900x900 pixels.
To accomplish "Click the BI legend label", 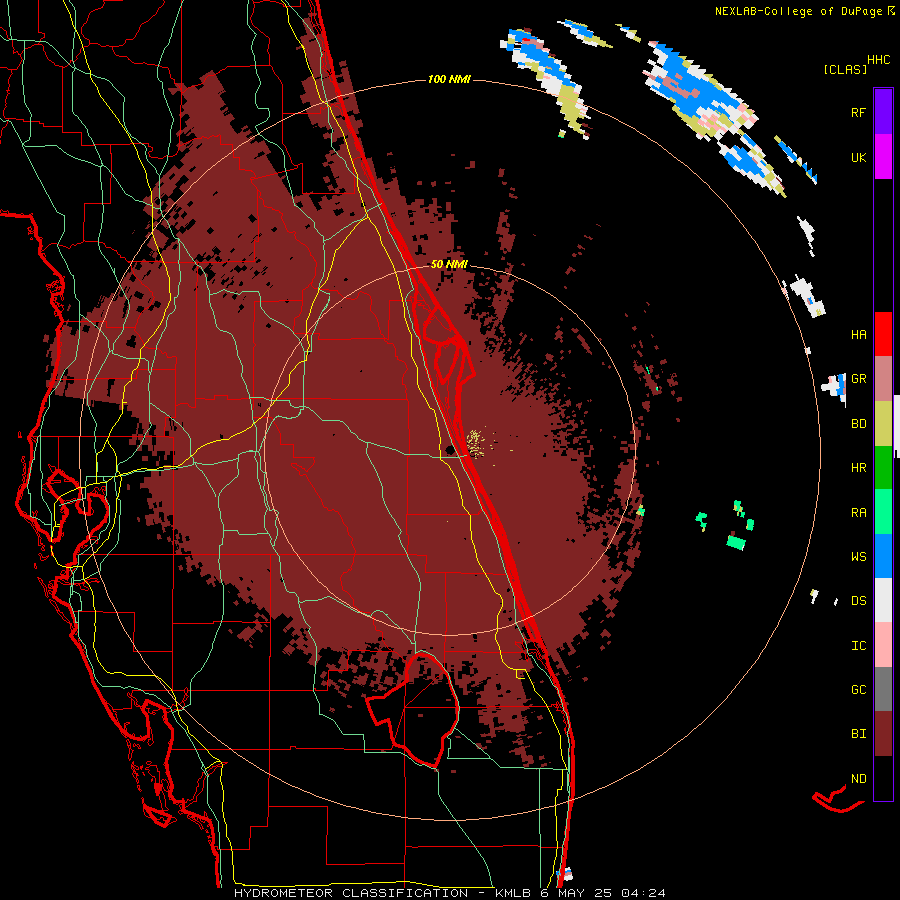I will pyautogui.click(x=859, y=734).
